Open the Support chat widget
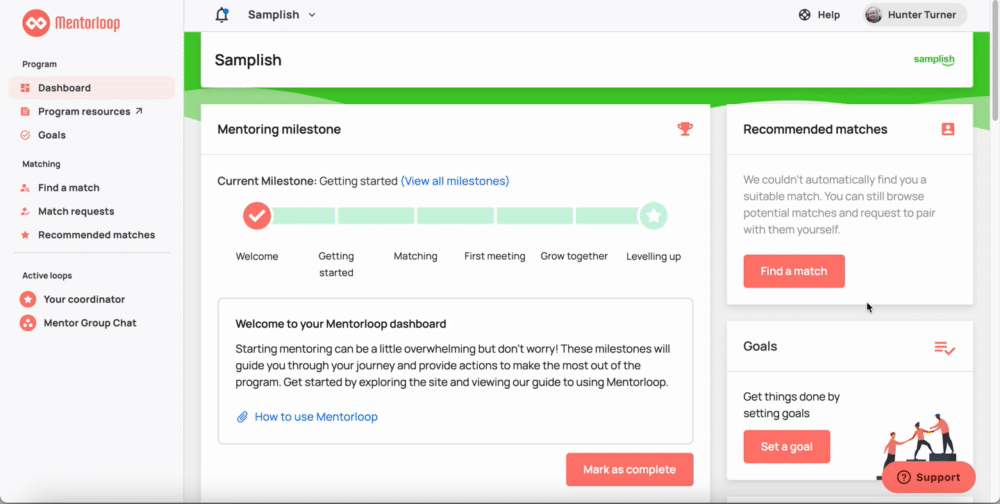The height and width of the screenshot is (504, 1000). 929,477
